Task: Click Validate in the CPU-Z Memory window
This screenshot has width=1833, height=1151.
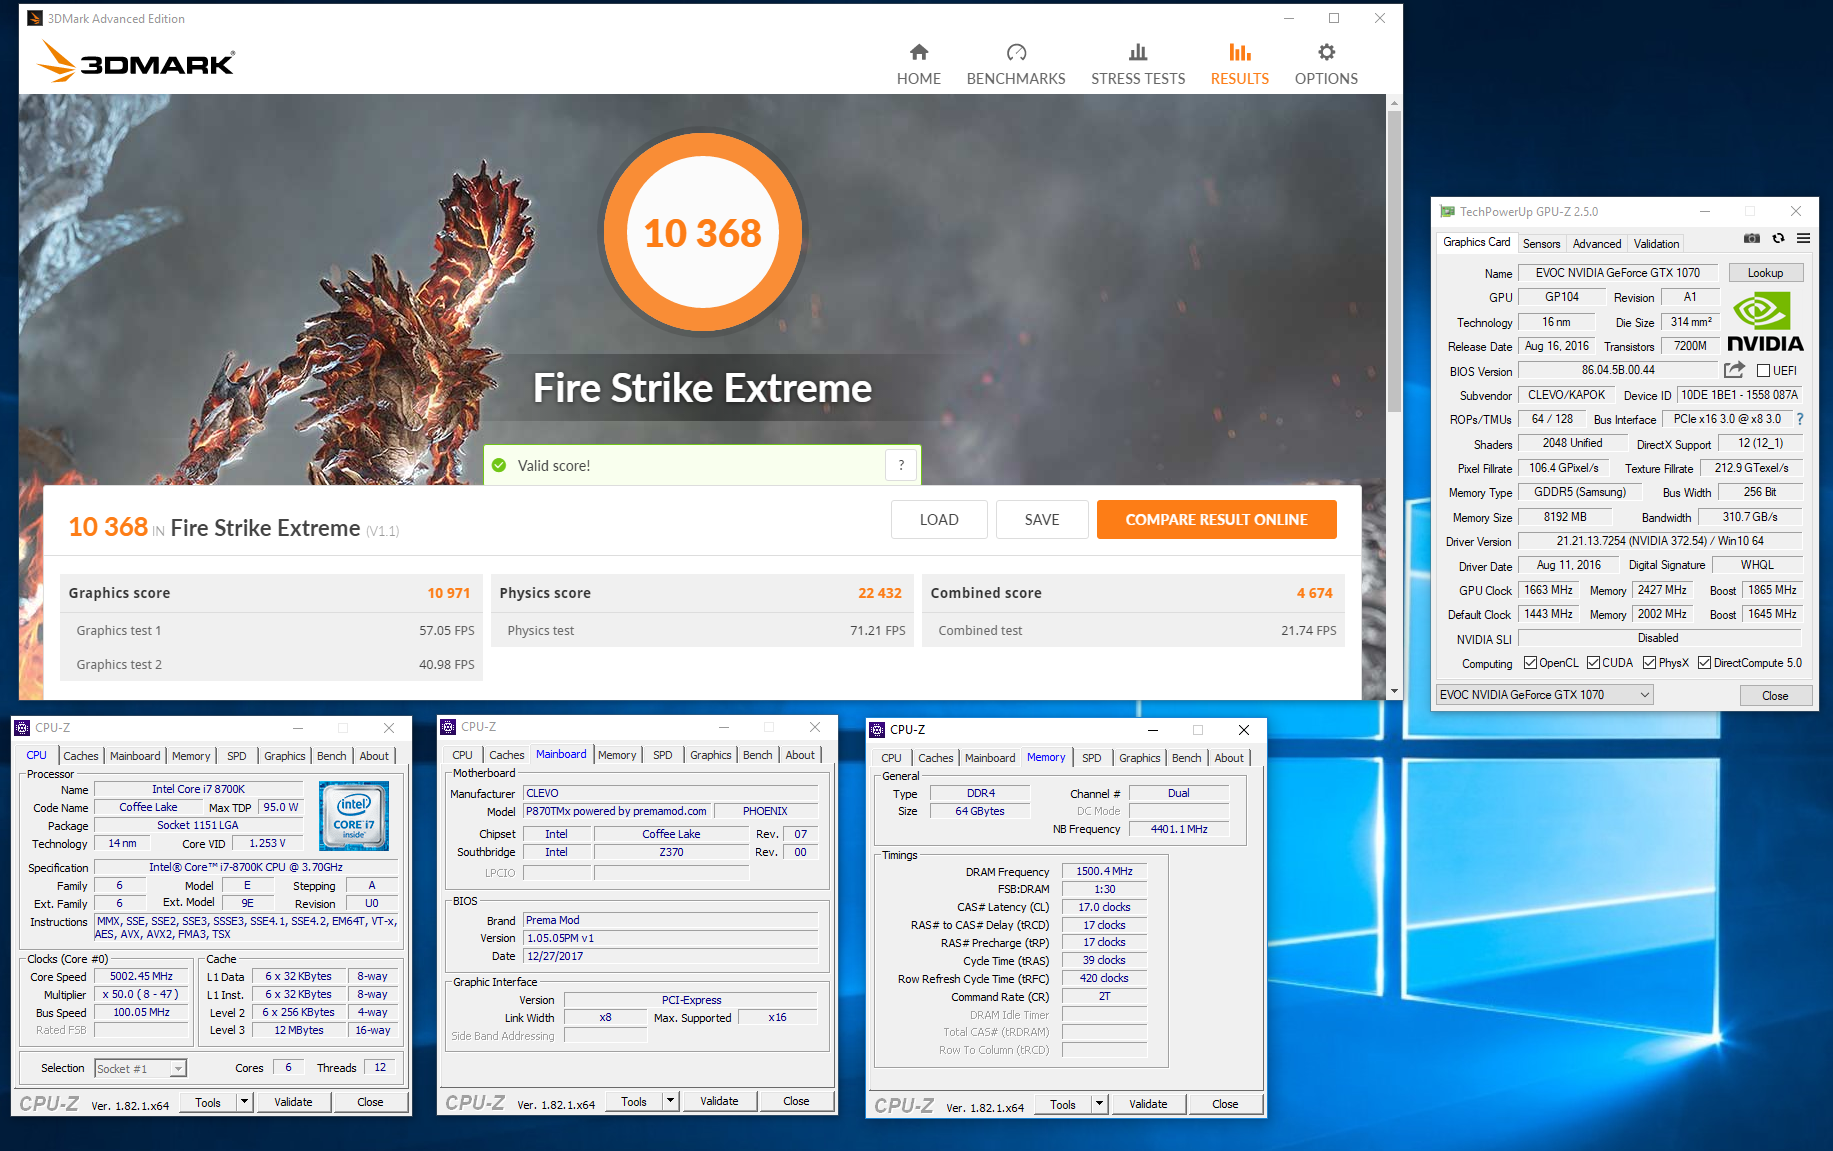Action: 1148,1104
